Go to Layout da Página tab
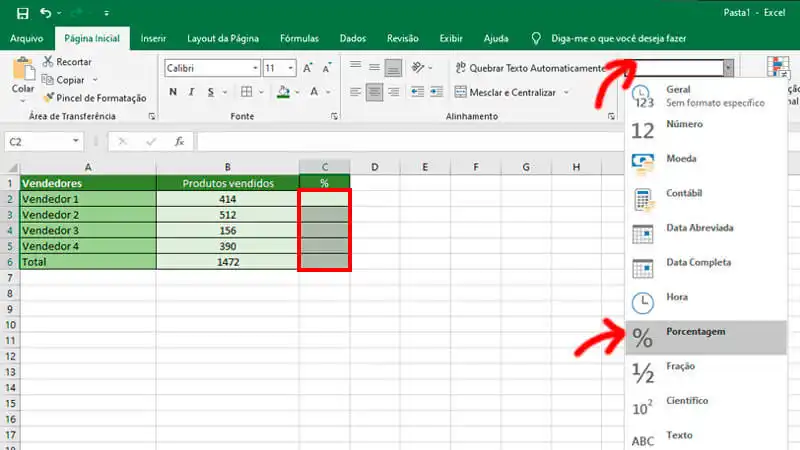 pos(223,39)
